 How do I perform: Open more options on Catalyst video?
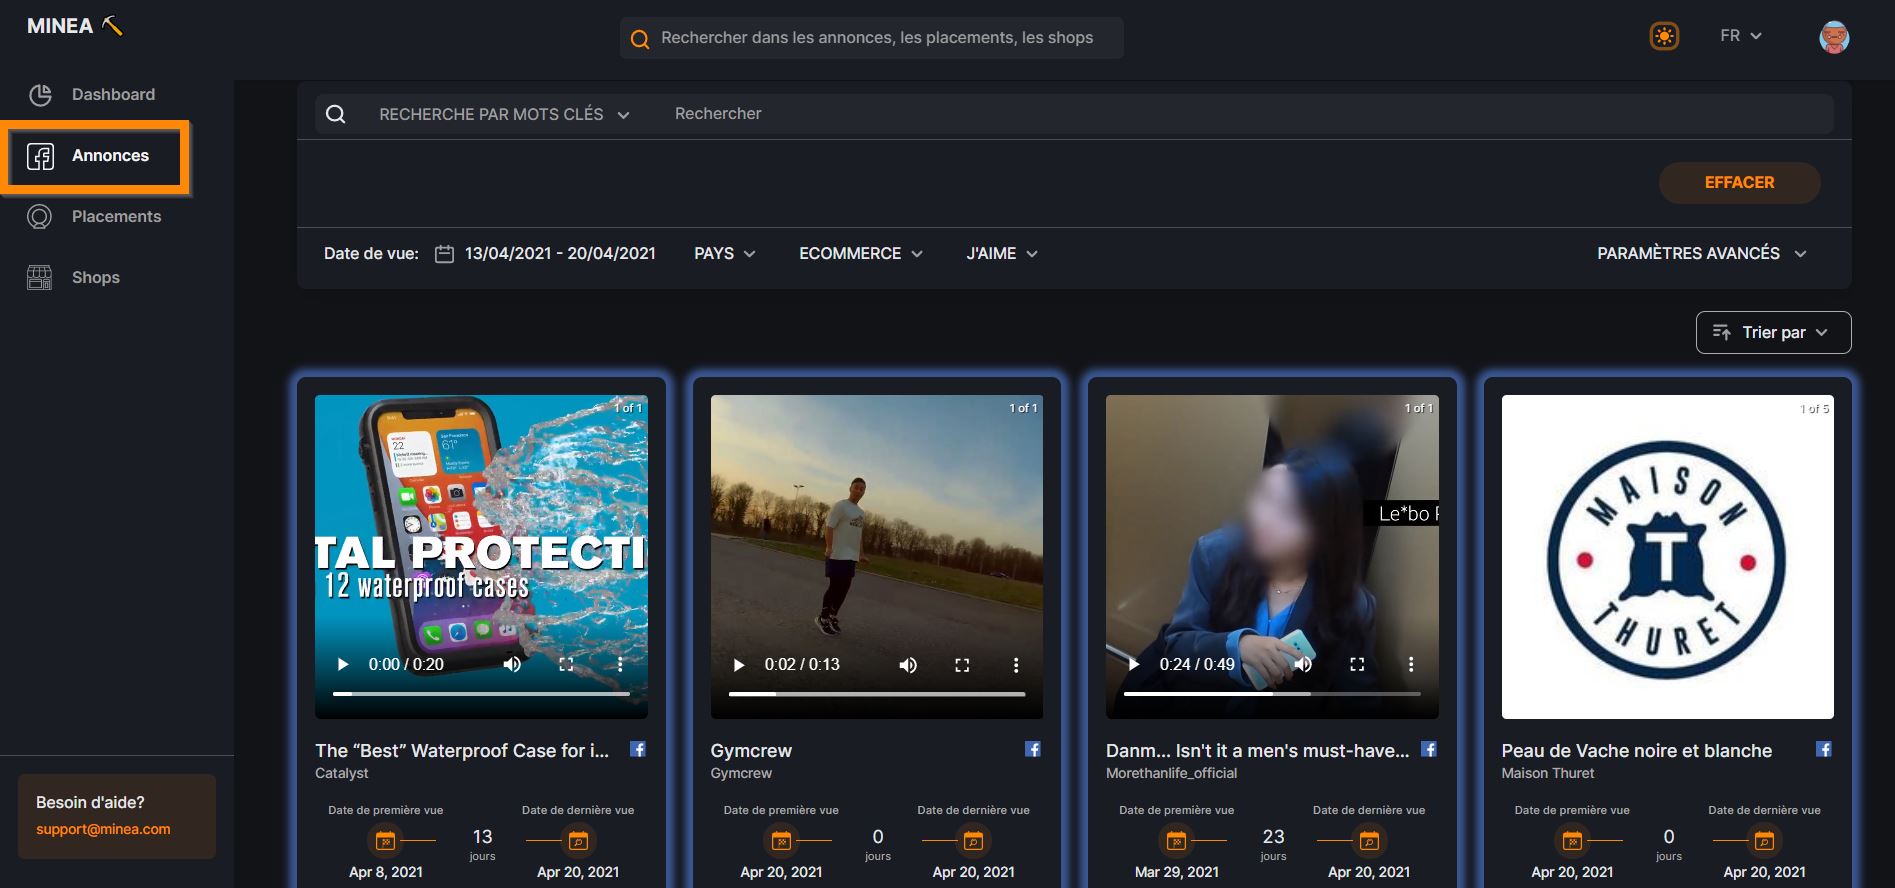tap(620, 664)
